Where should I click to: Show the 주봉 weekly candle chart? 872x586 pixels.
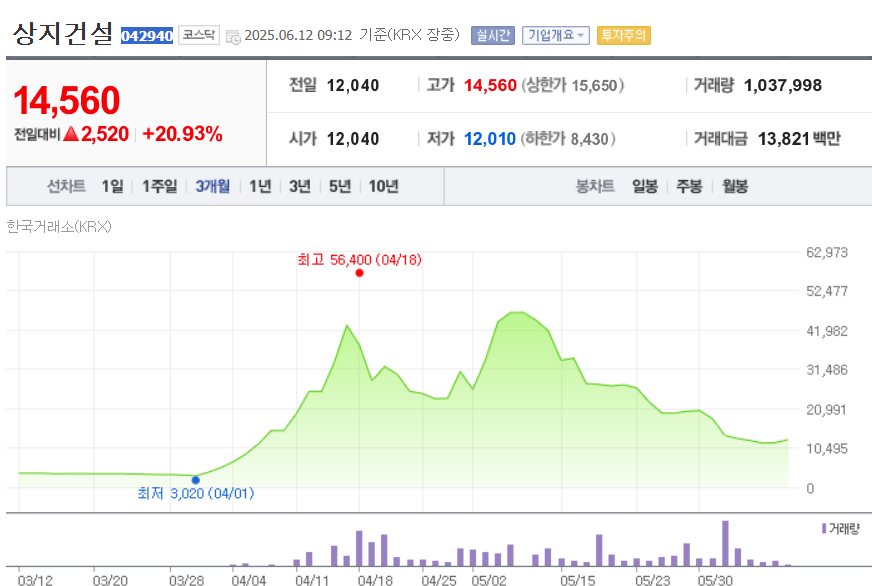pyautogui.click(x=690, y=186)
